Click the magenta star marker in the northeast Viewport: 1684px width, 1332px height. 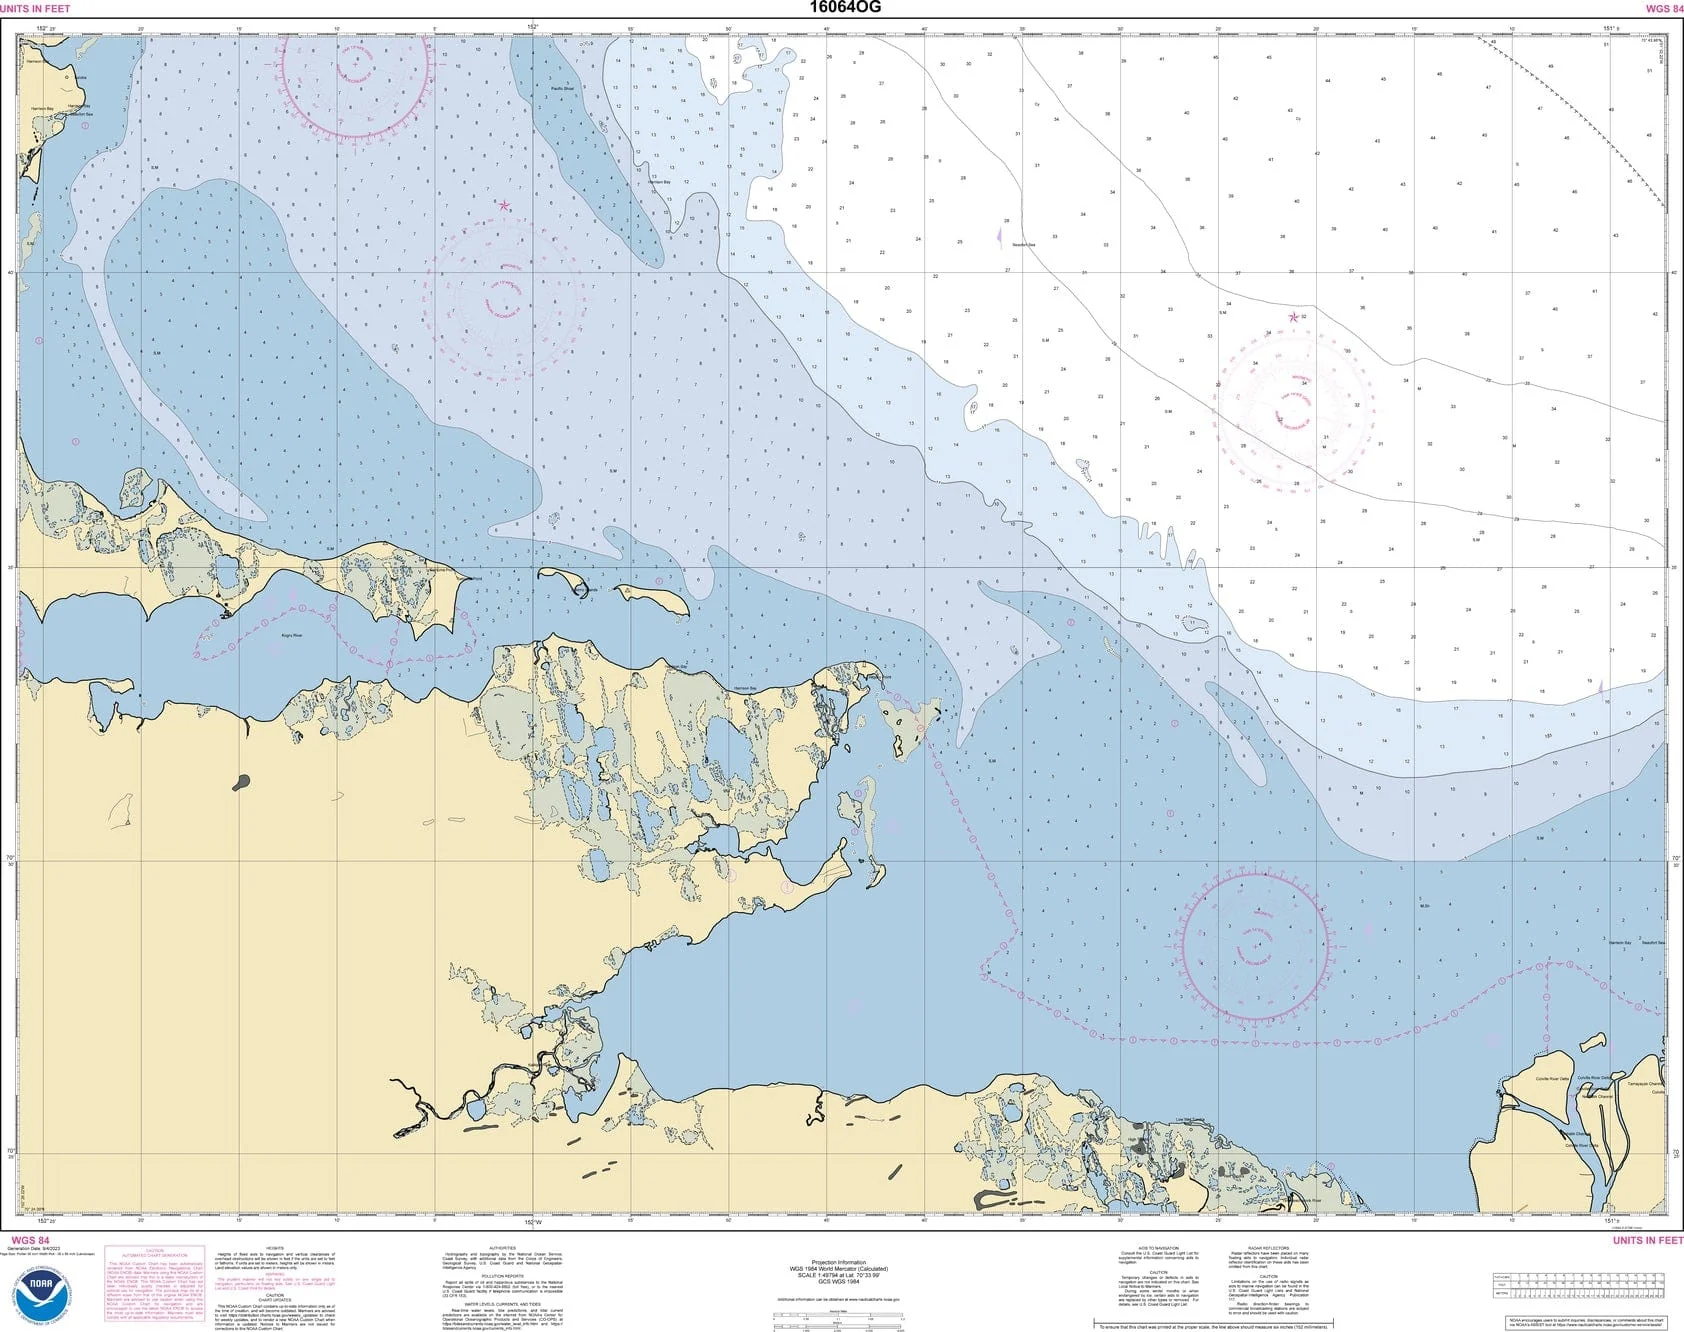[x=1293, y=317]
